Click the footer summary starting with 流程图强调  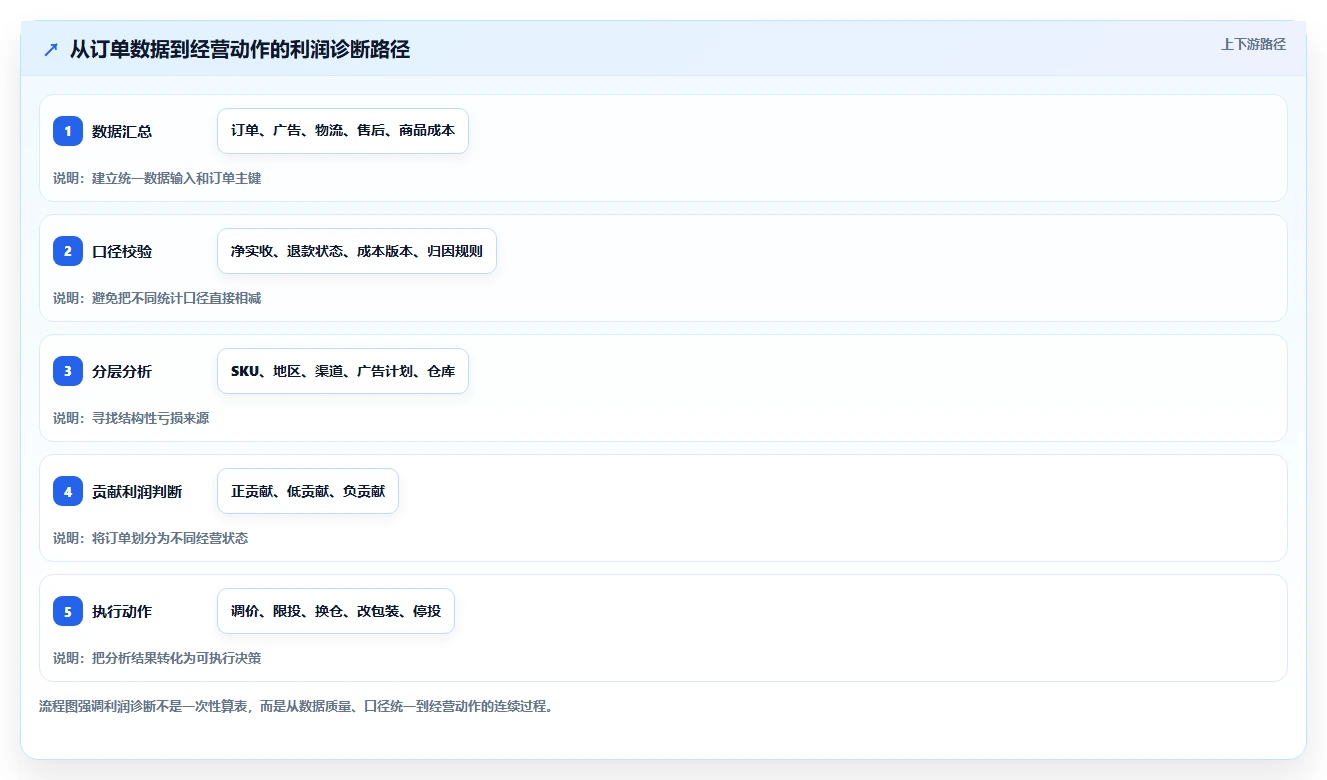pyautogui.click(x=296, y=706)
